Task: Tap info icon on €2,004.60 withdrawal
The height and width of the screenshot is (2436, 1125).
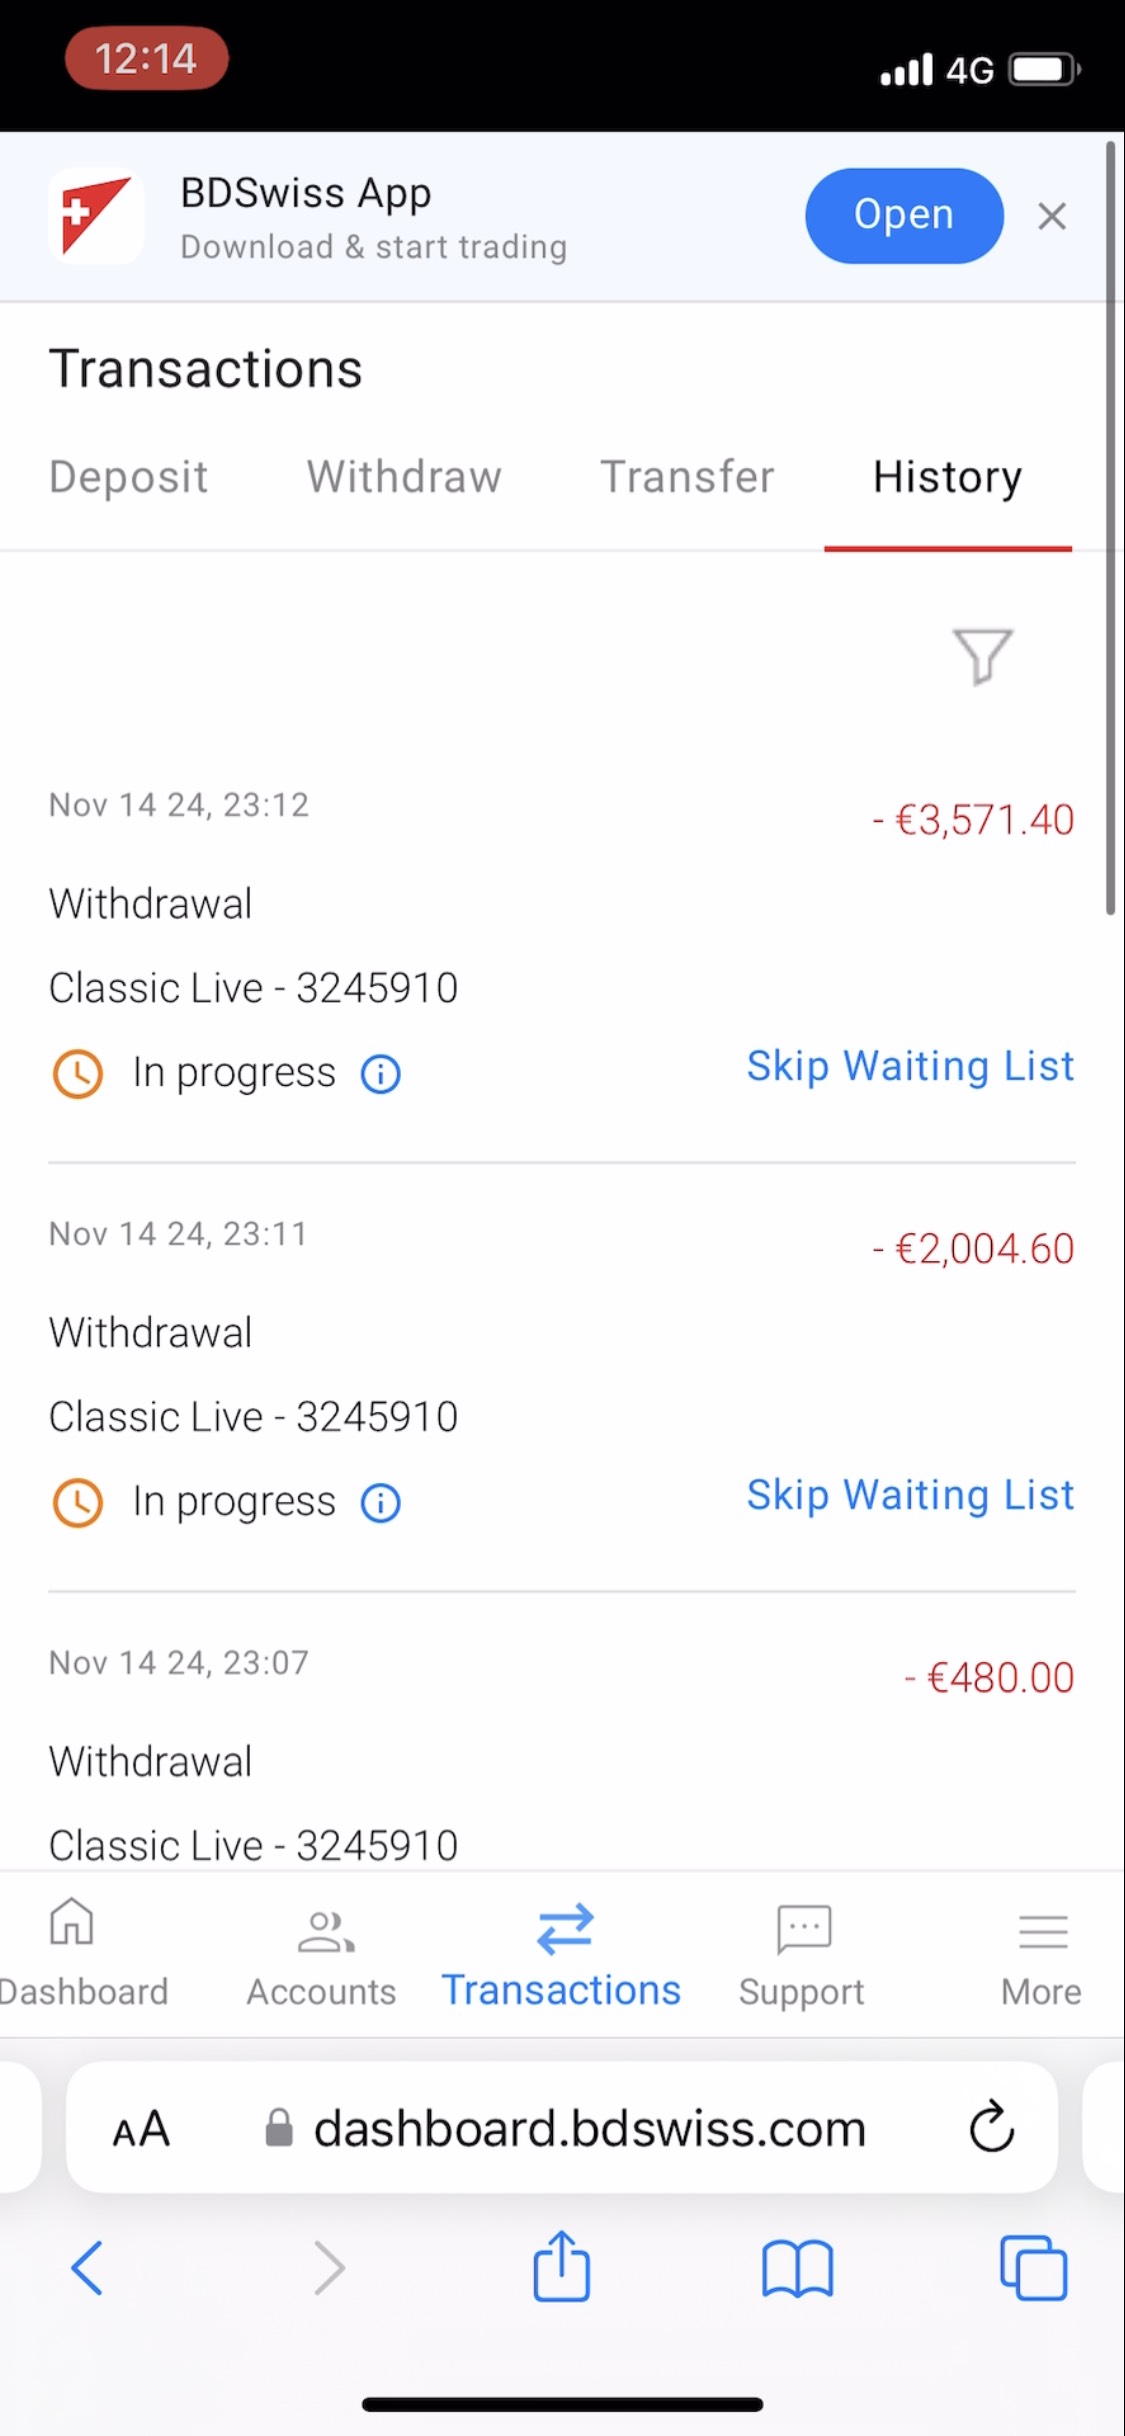Action: coord(380,1503)
